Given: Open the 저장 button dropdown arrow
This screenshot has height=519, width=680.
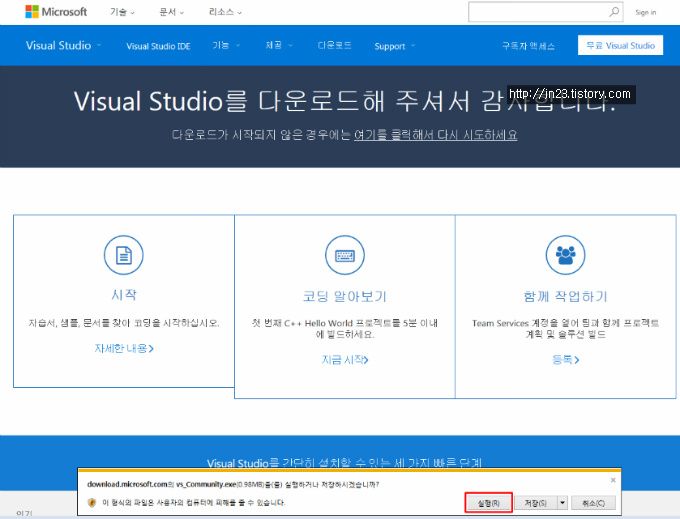Looking at the screenshot, I should point(562,503).
